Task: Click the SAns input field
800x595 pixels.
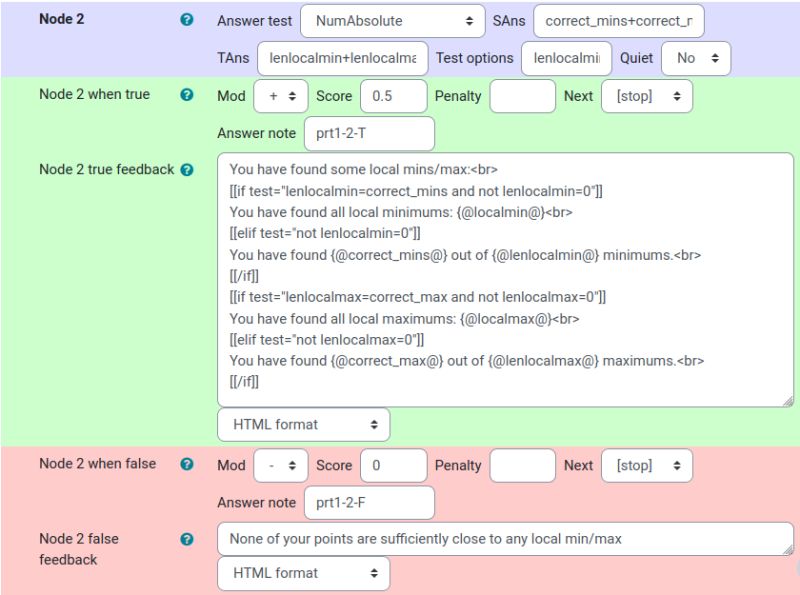Action: [619, 21]
